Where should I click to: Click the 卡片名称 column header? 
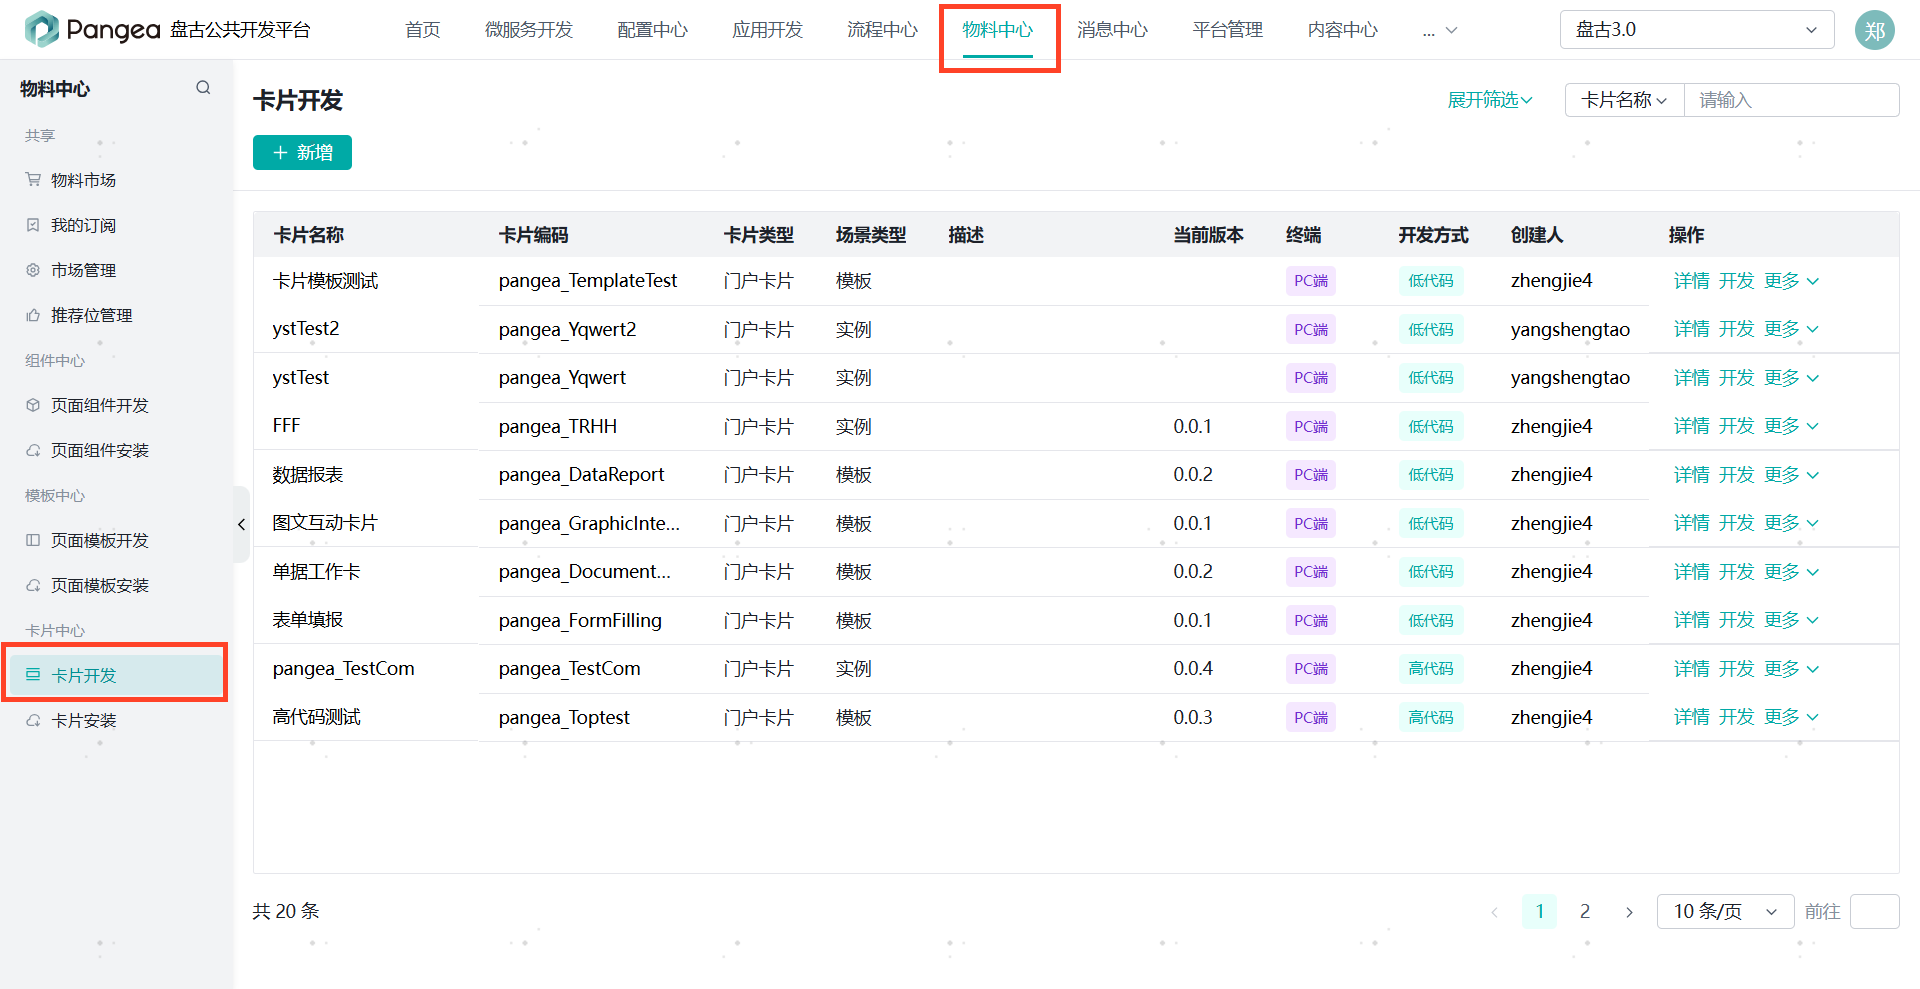tap(309, 235)
